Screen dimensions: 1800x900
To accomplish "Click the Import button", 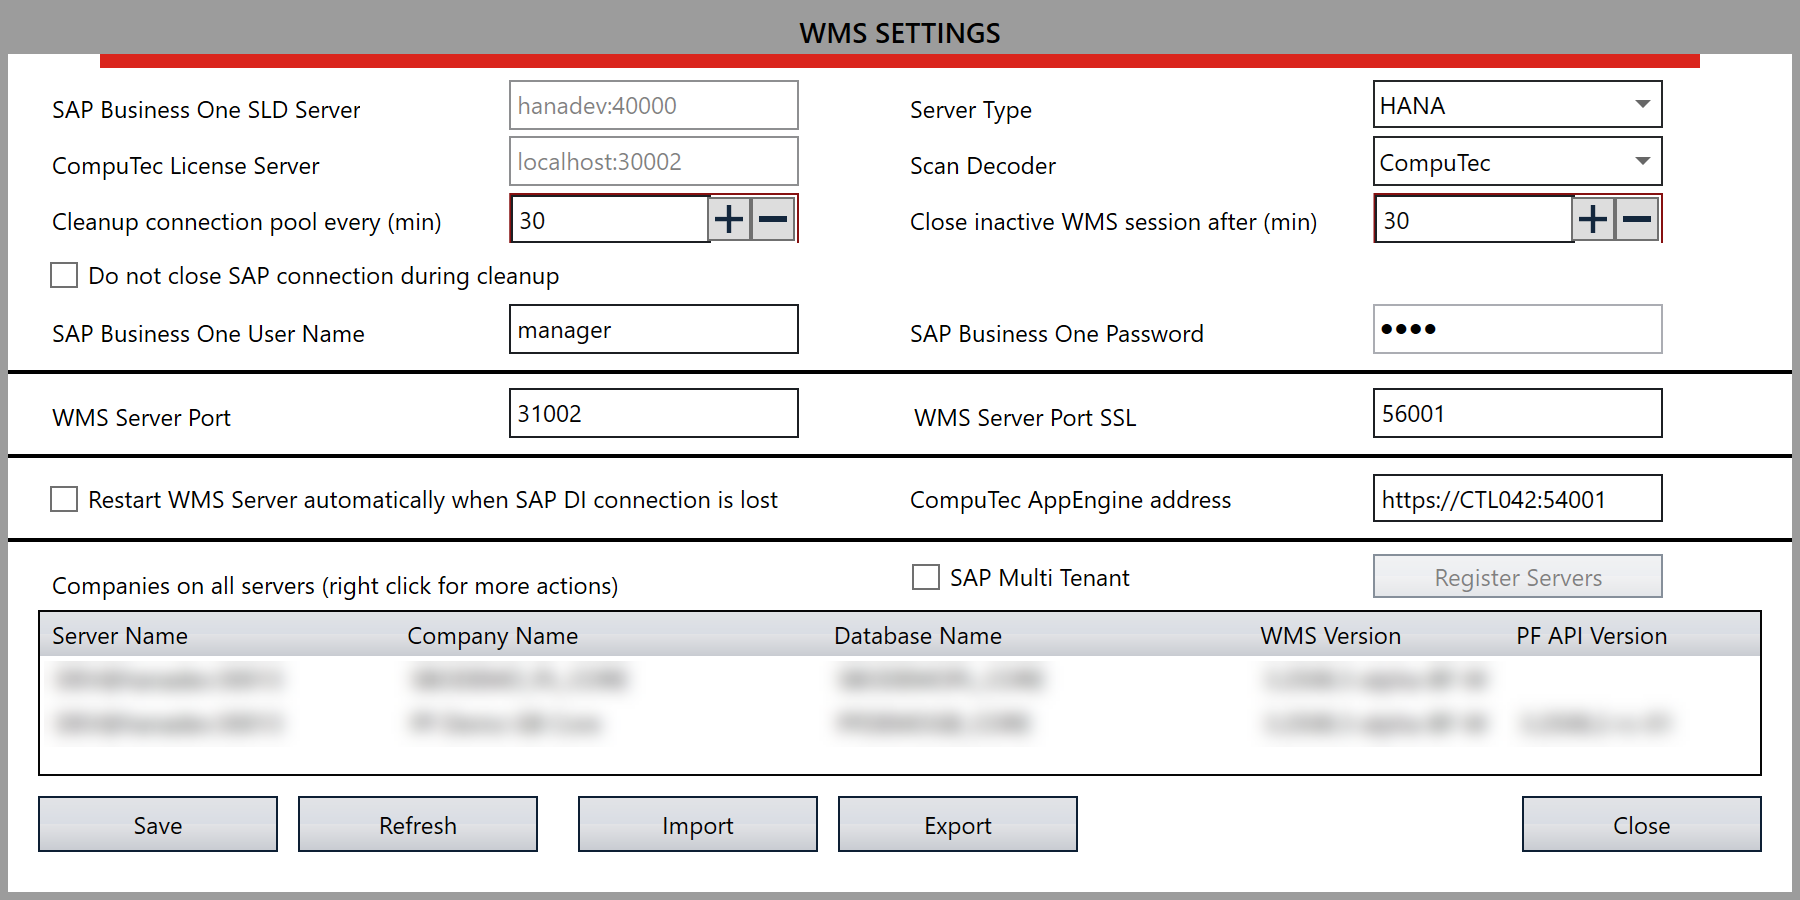I will pyautogui.click(x=697, y=824).
